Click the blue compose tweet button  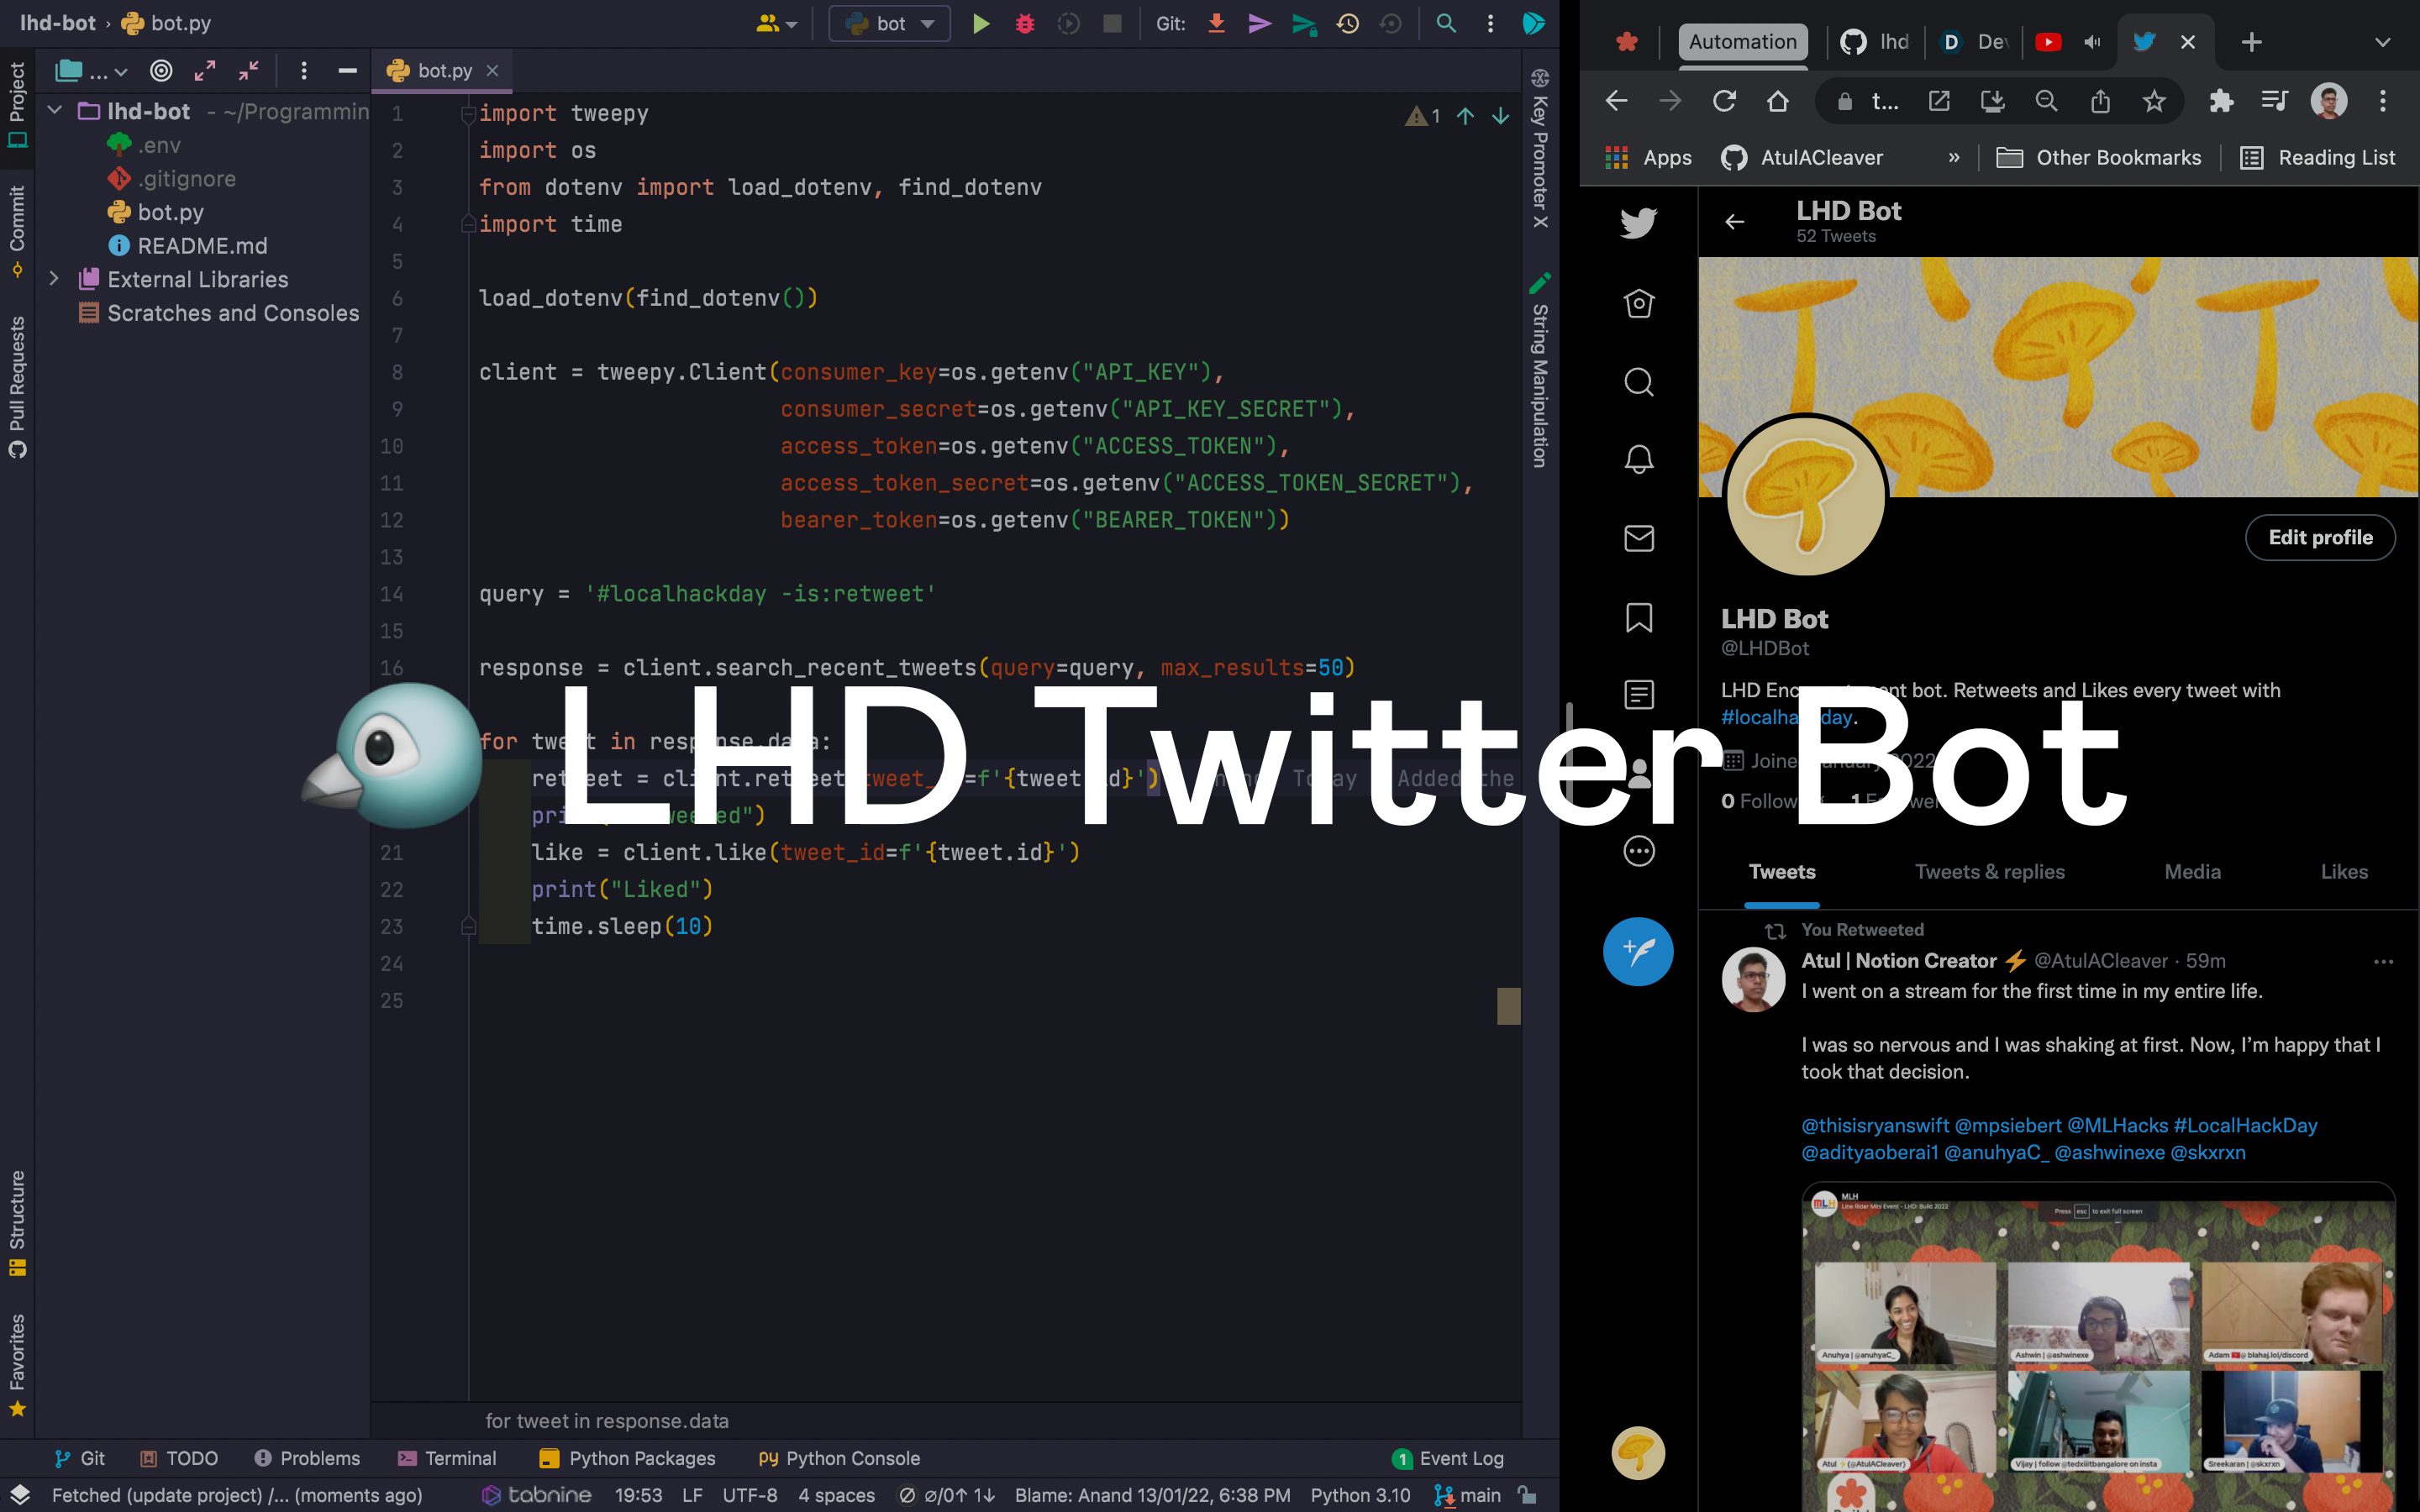click(1638, 951)
